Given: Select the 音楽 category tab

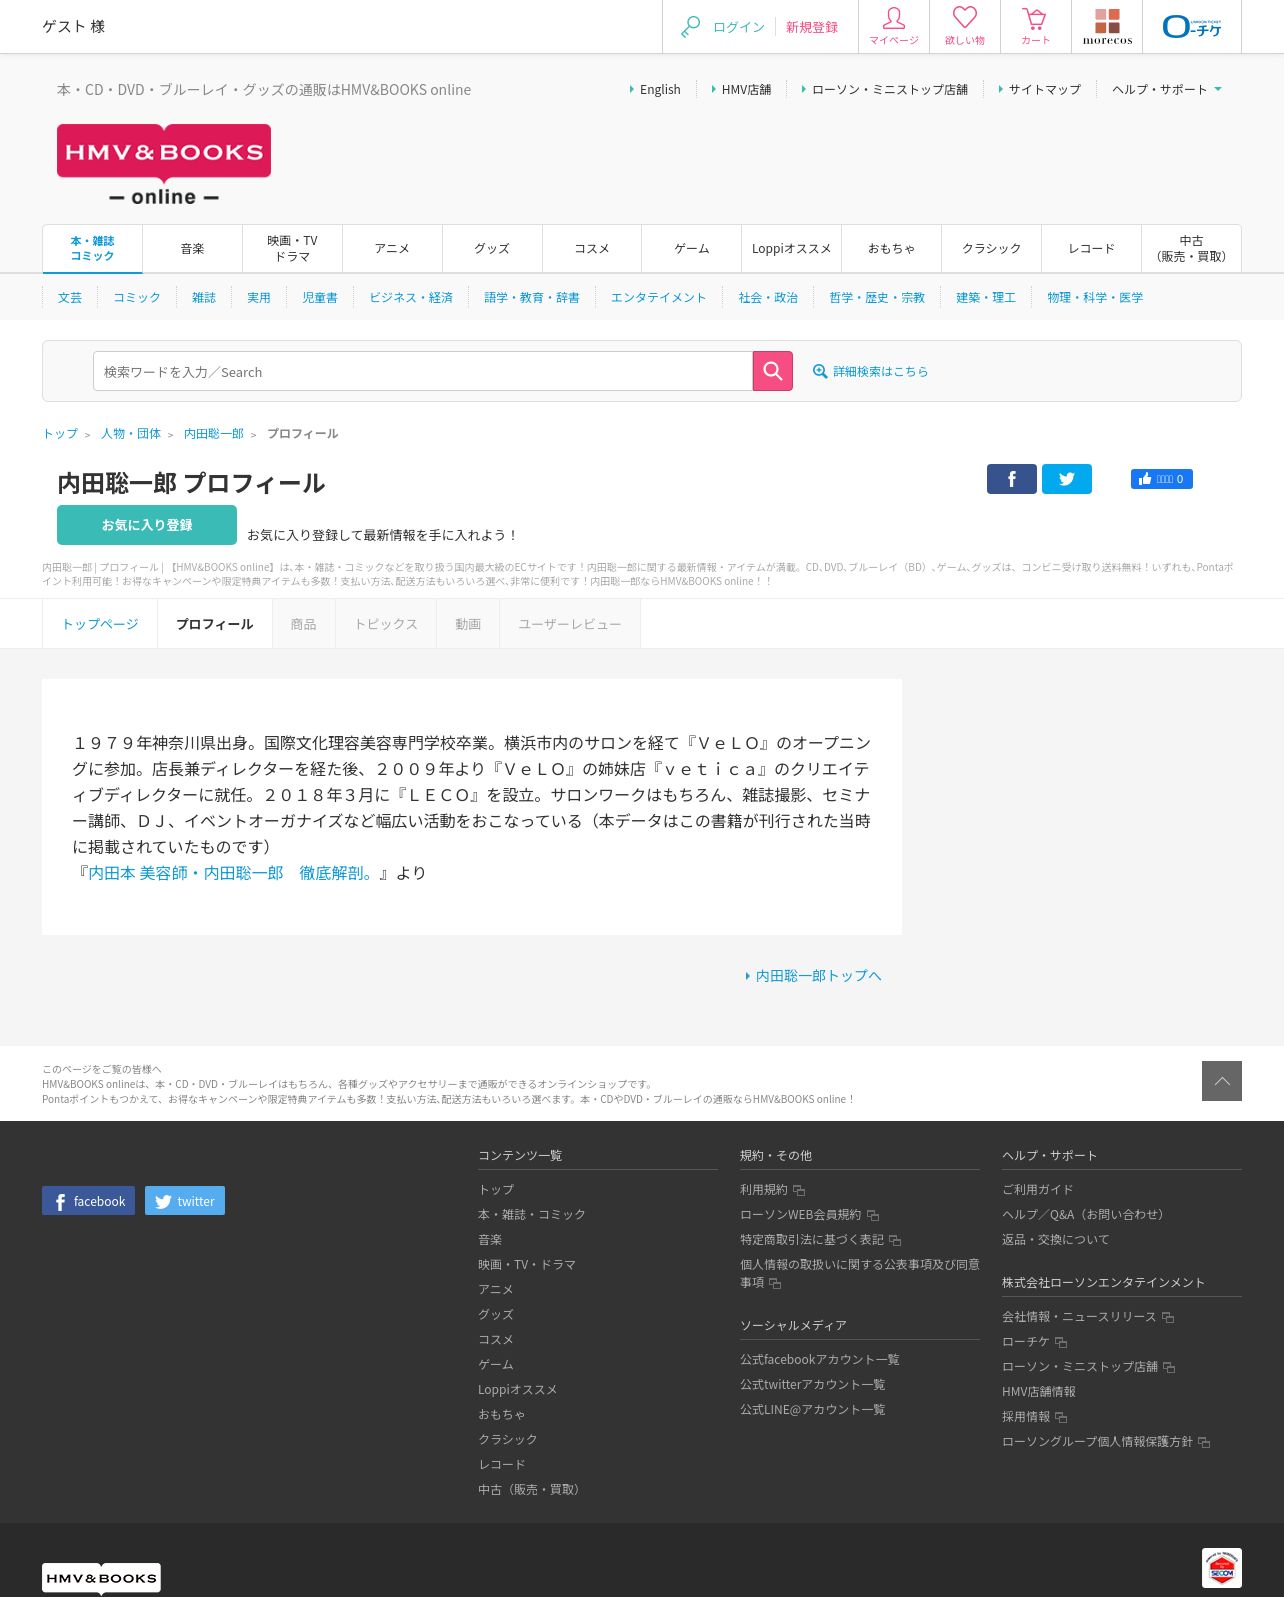Looking at the screenshot, I should pos(193,249).
